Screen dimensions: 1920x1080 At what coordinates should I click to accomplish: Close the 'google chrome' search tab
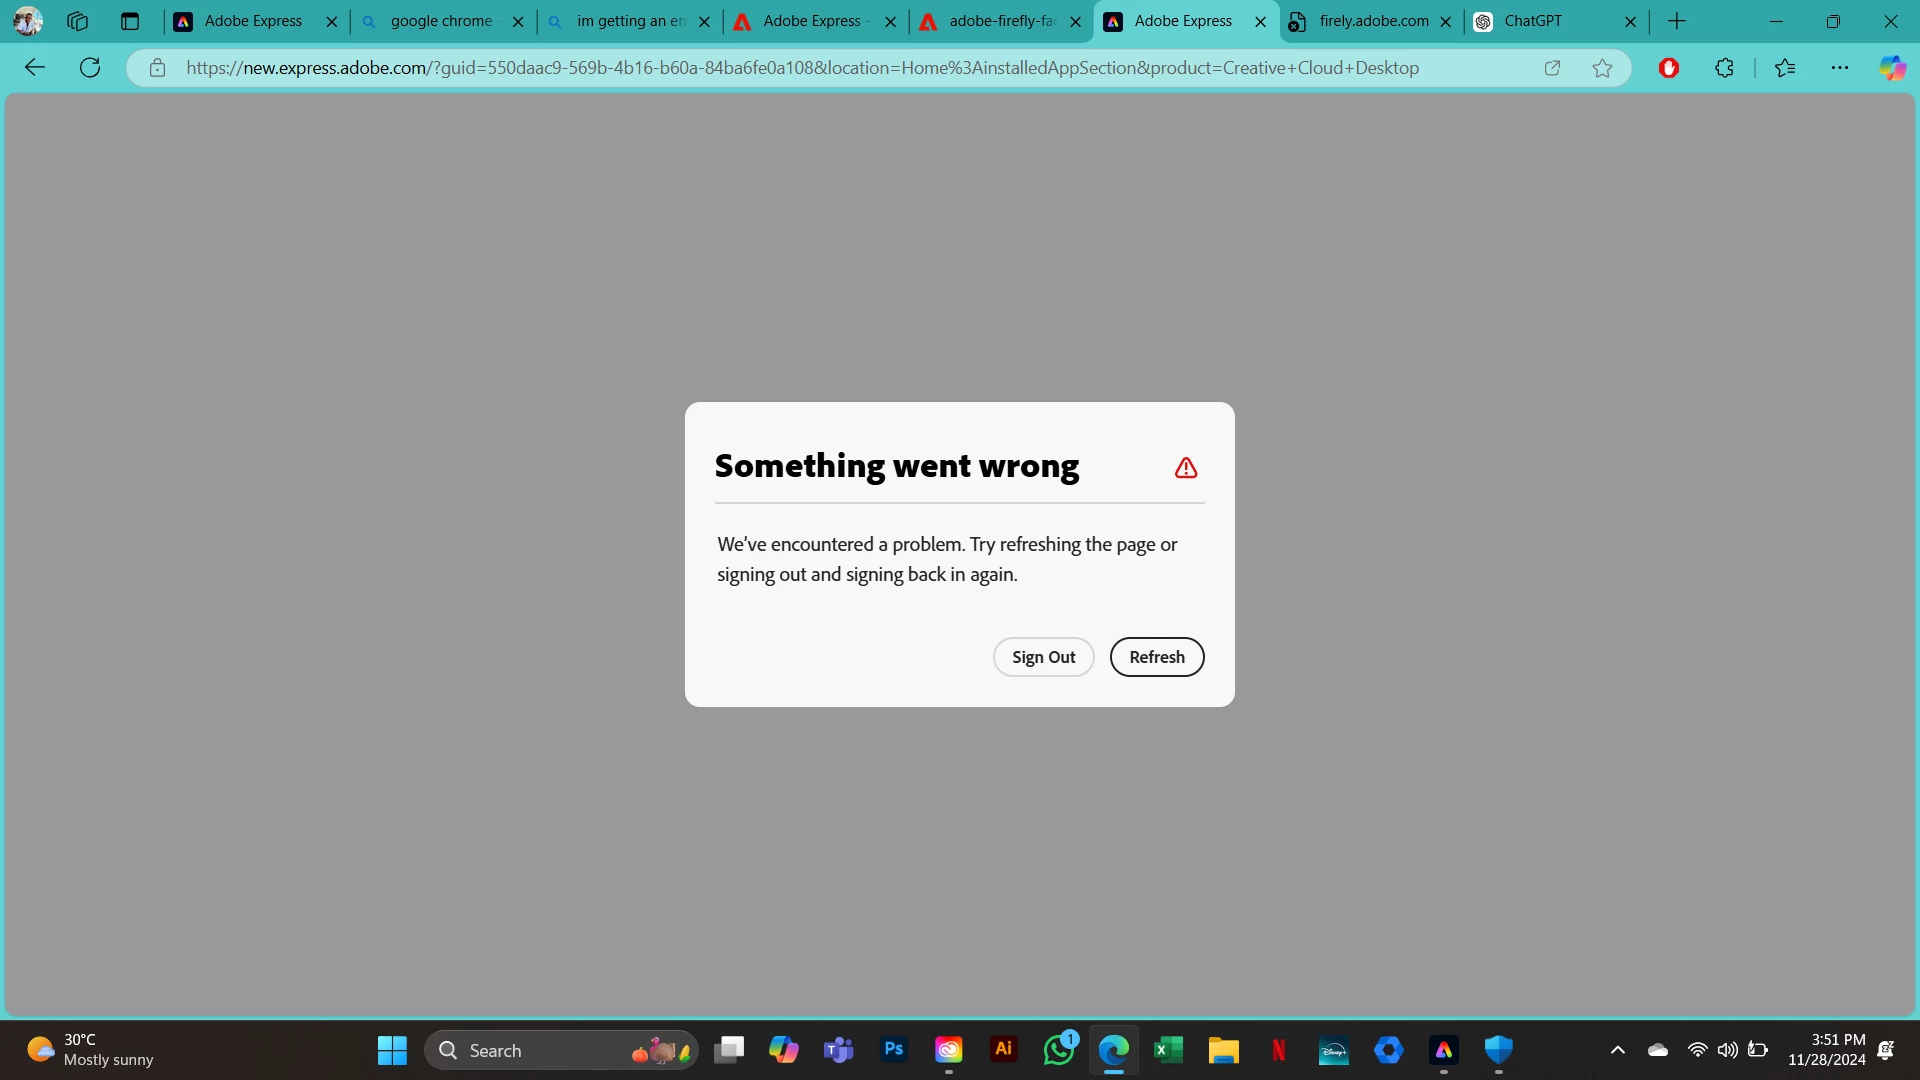tap(518, 22)
